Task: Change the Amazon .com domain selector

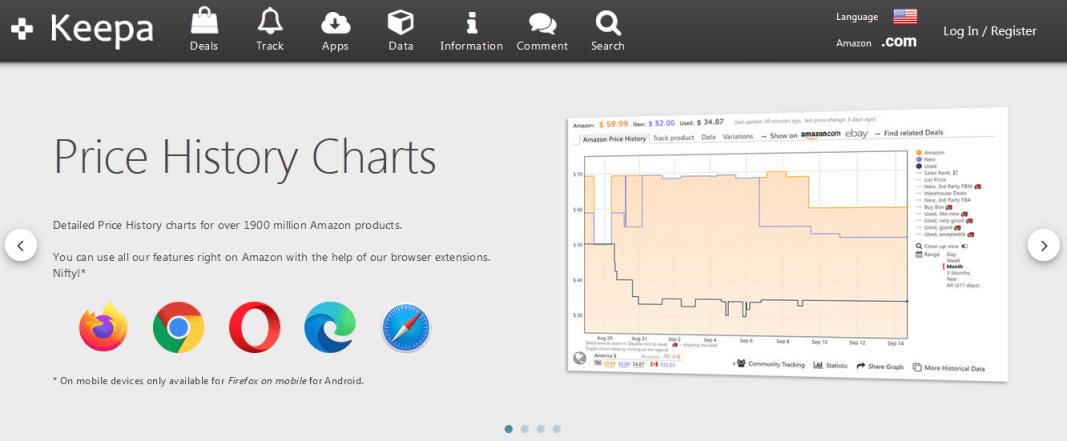Action: 899,42
